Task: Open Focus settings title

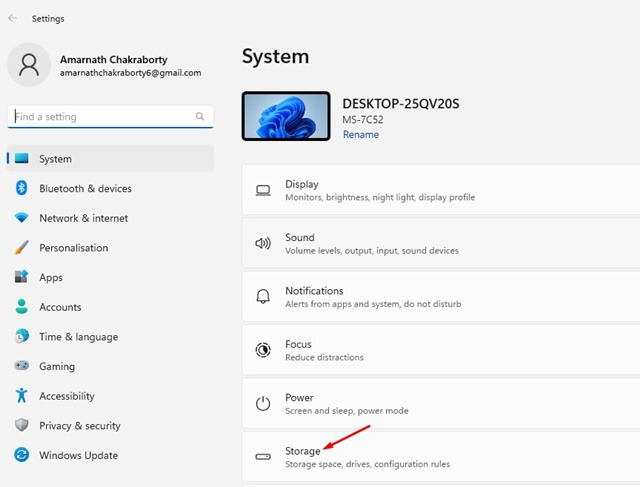Action: 298,344
